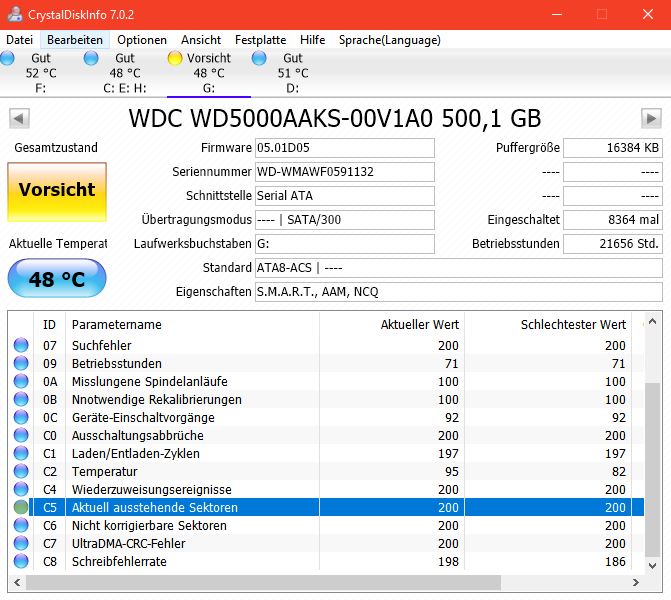Click the Temperatur worst value 82

(619, 471)
